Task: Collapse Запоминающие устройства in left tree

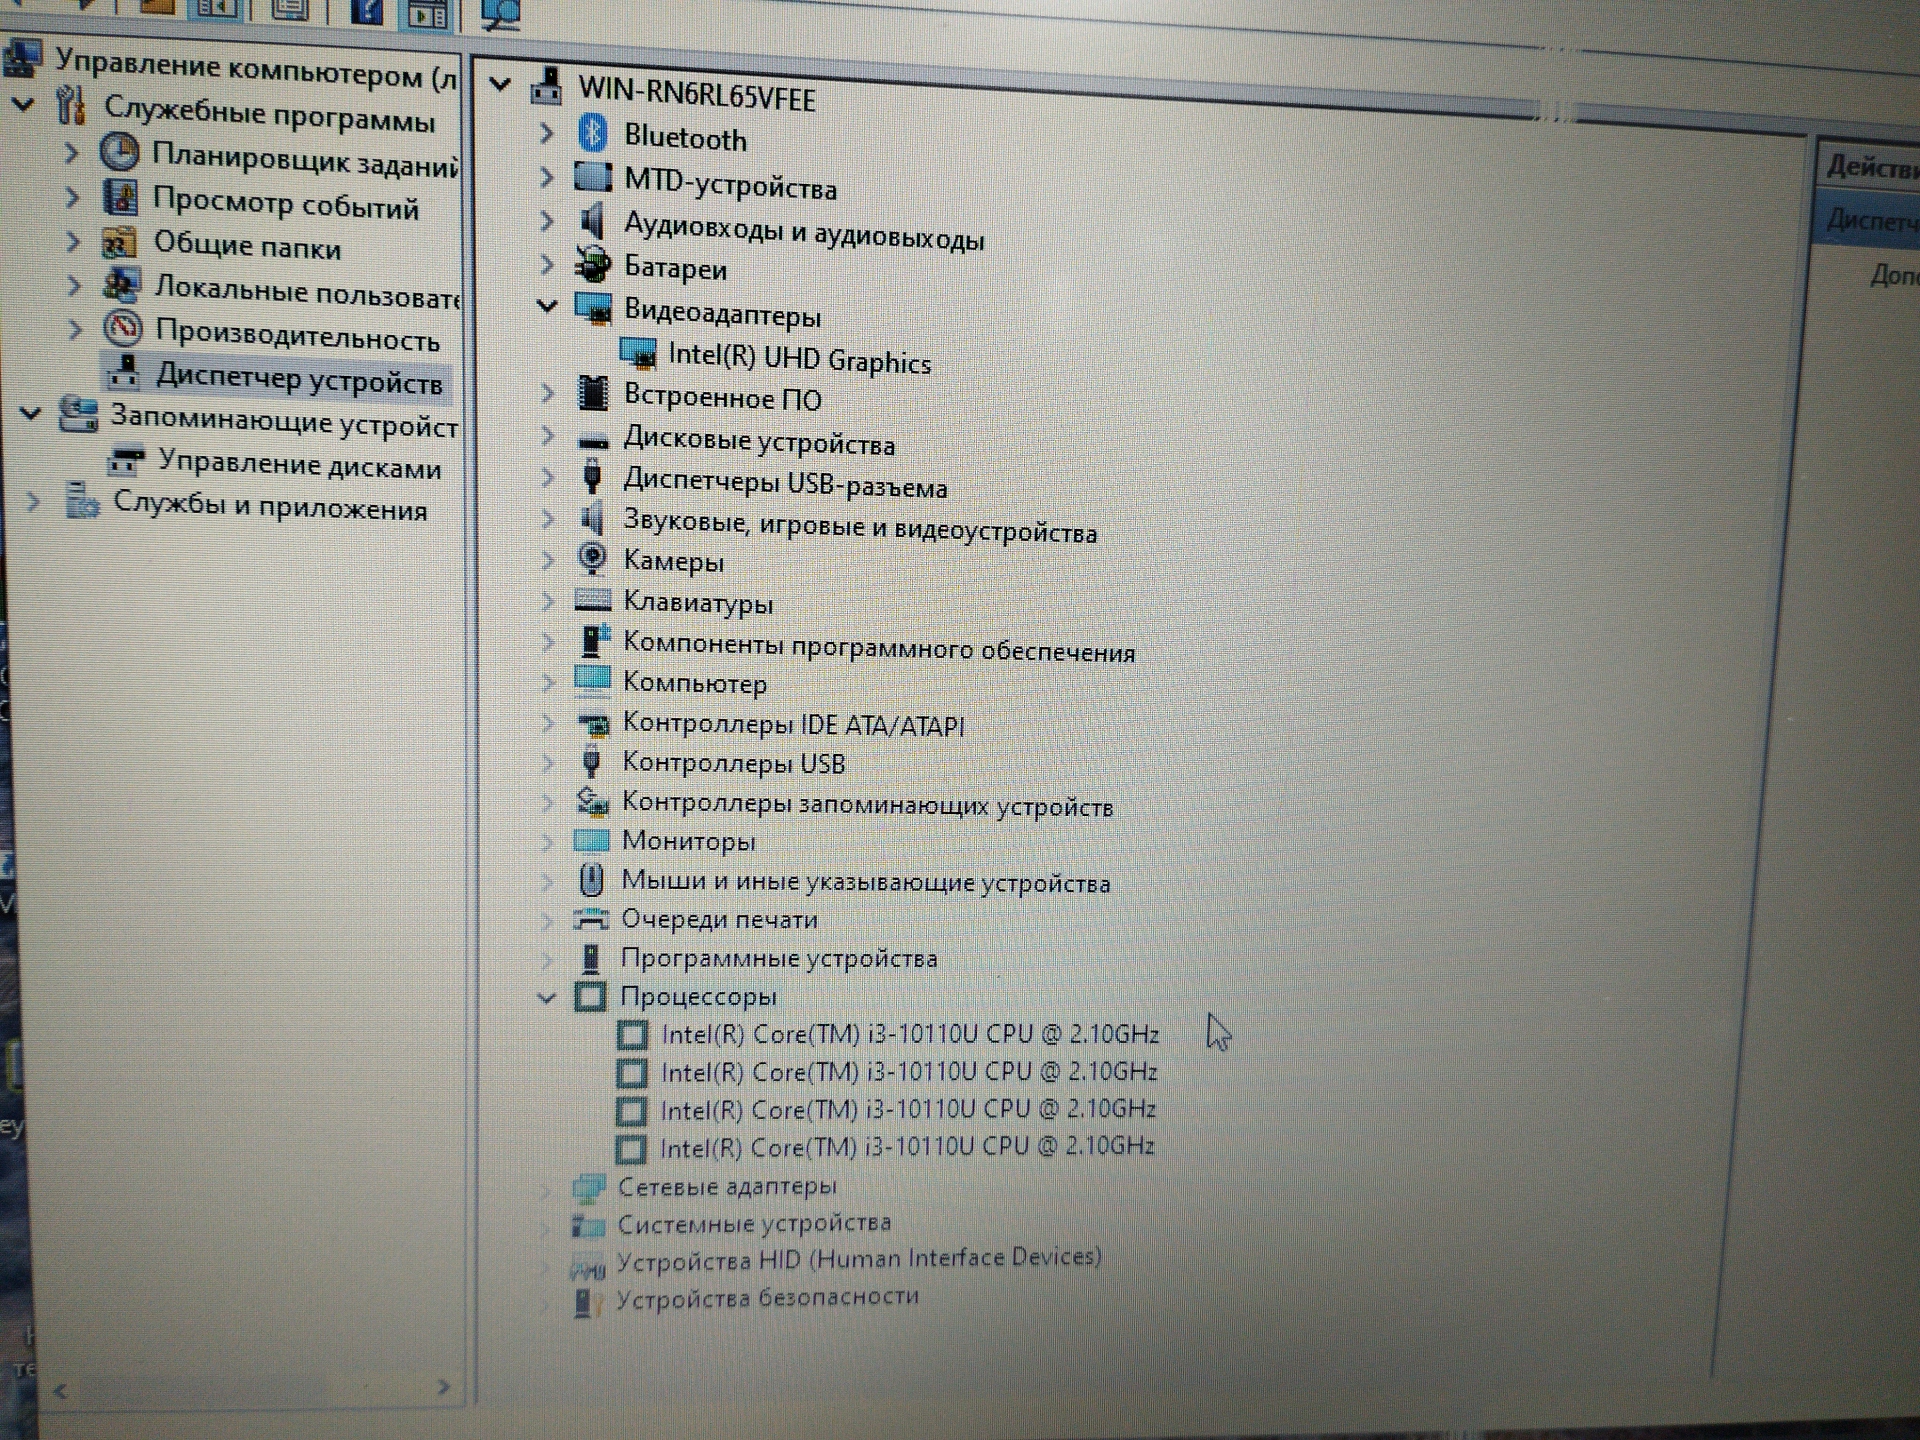Action: (31, 412)
